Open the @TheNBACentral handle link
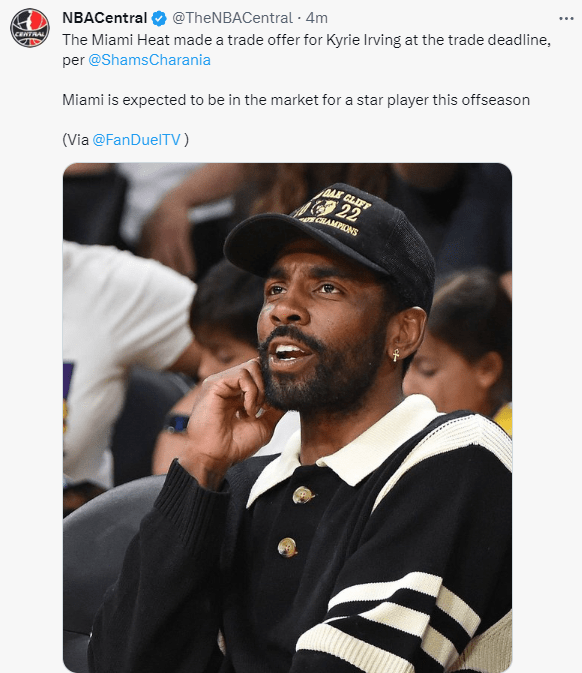Screen dimensions: 582x673 [x=232, y=18]
